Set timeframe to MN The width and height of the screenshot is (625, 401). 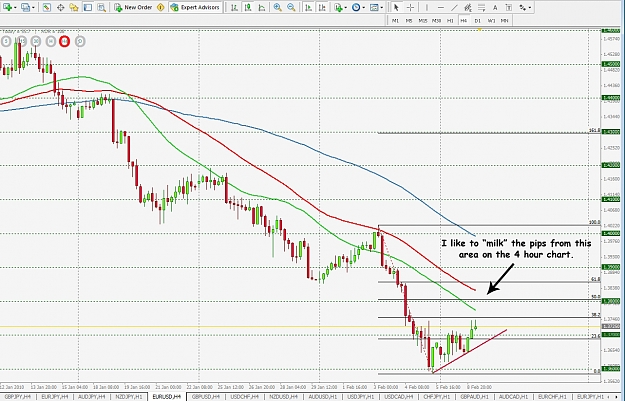click(x=505, y=20)
